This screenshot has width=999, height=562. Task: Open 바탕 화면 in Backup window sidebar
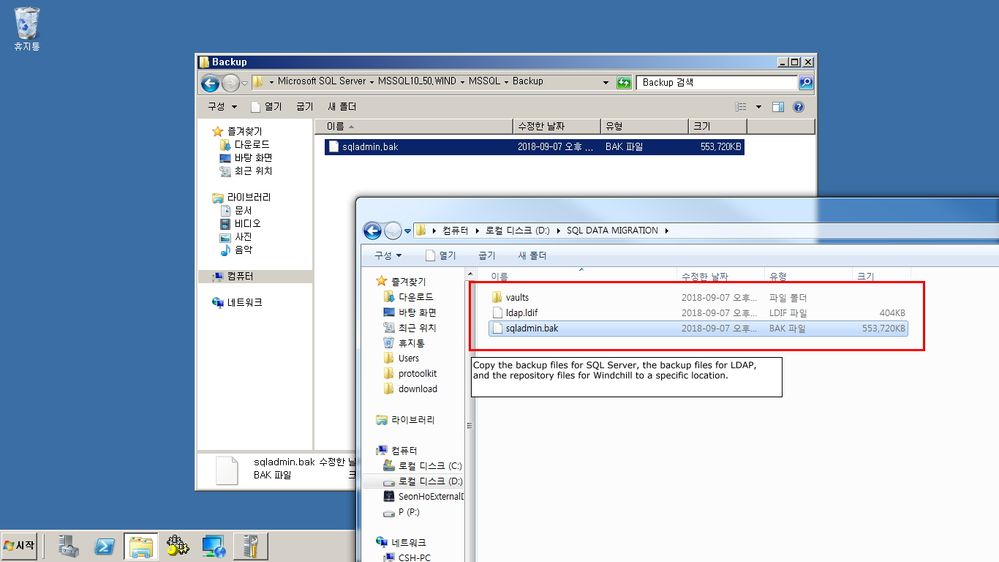coord(246,158)
